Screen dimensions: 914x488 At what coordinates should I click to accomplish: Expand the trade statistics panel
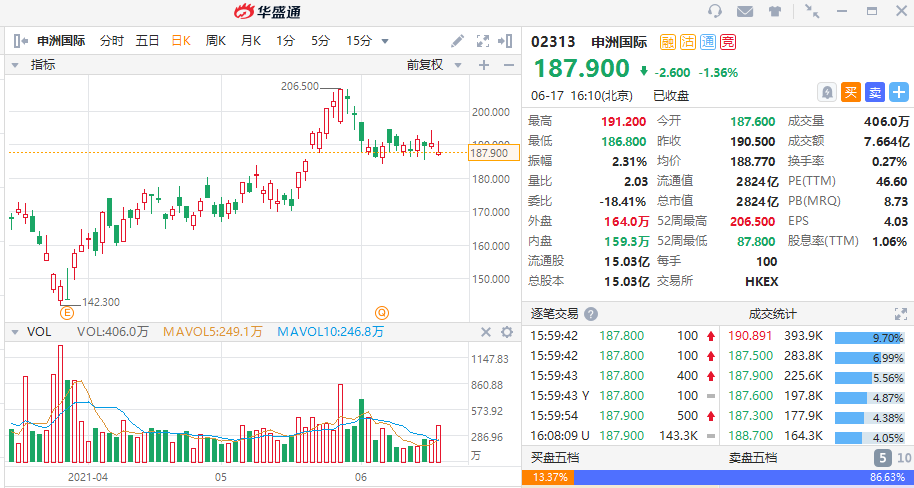(901, 314)
